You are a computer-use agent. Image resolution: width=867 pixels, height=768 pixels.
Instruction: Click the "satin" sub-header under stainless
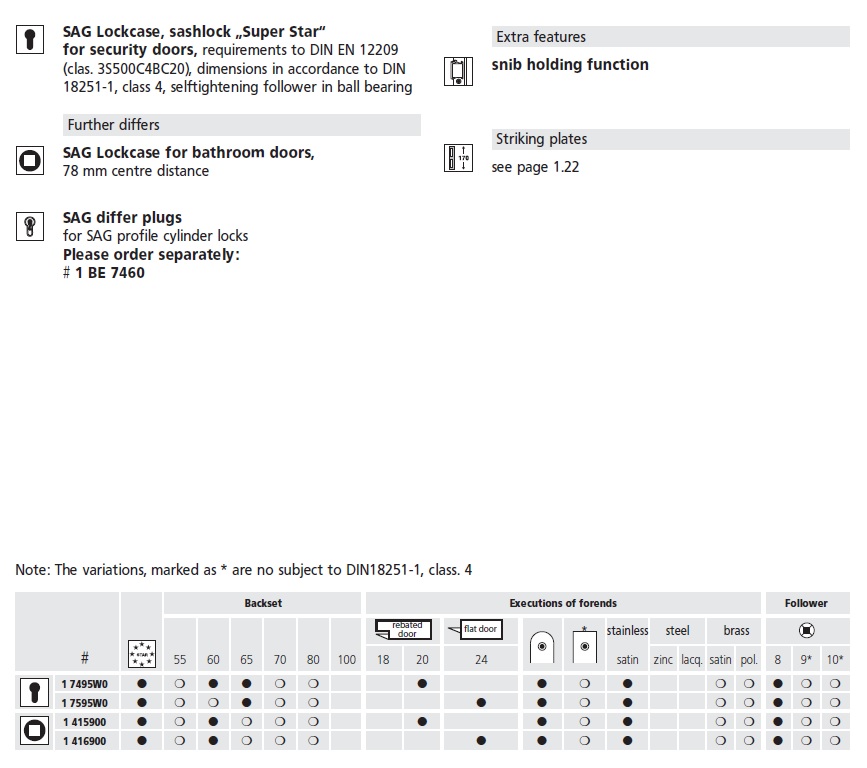point(628,660)
